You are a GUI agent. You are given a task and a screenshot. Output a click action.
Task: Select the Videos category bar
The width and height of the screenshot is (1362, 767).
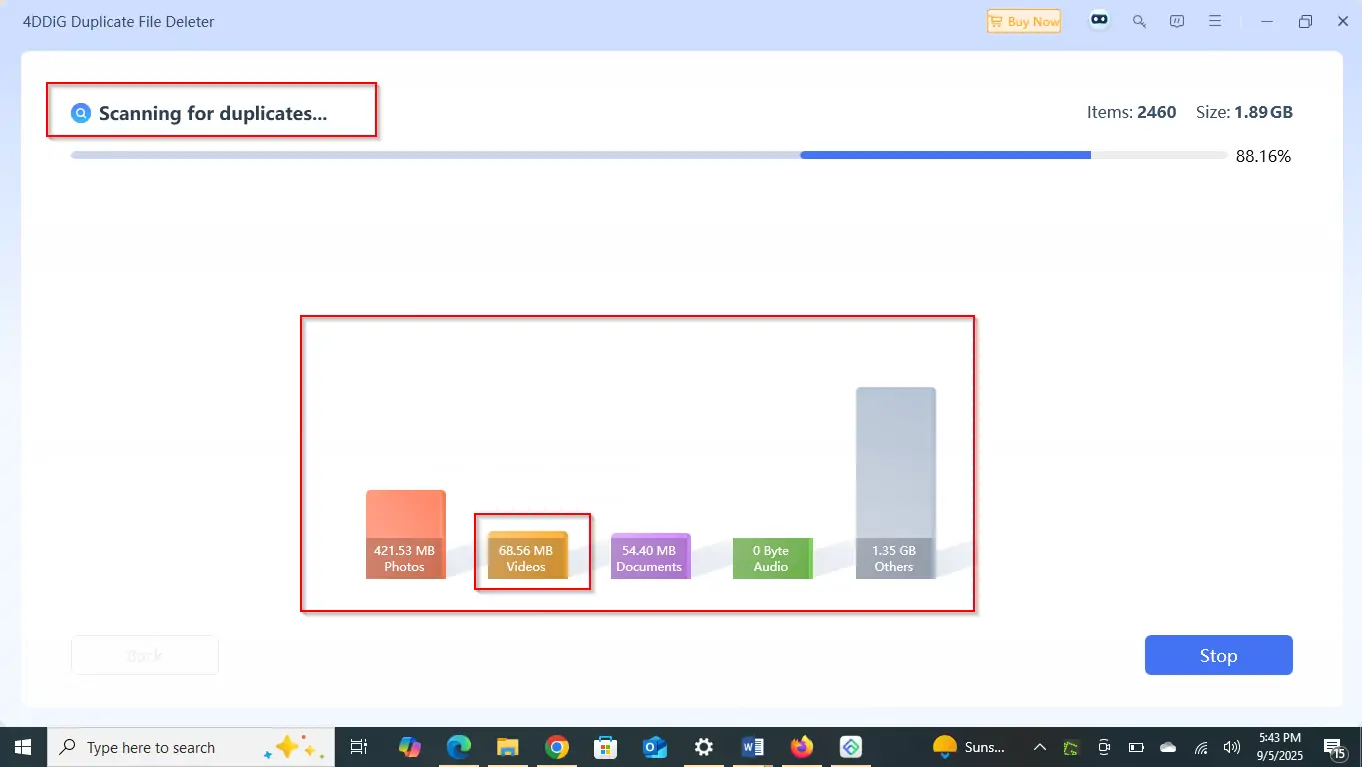(x=527, y=556)
